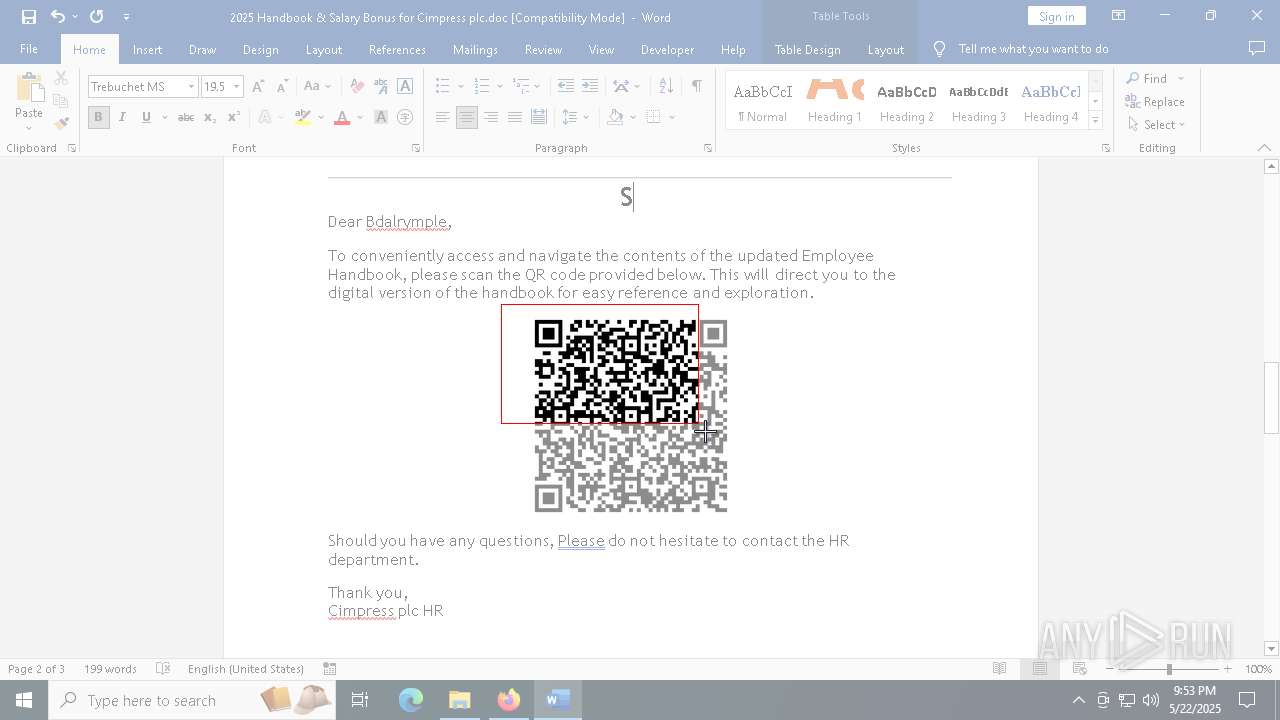
Task: Click the Format Painter brush icon
Action: pos(61,124)
